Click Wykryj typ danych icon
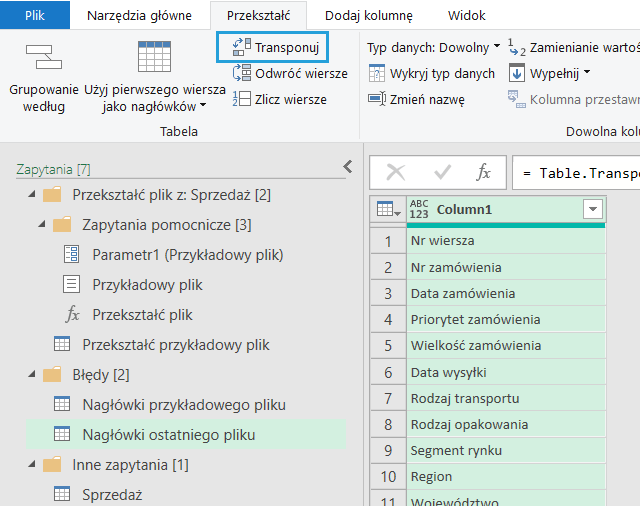Screen dimensions: 640x506 (x=377, y=73)
